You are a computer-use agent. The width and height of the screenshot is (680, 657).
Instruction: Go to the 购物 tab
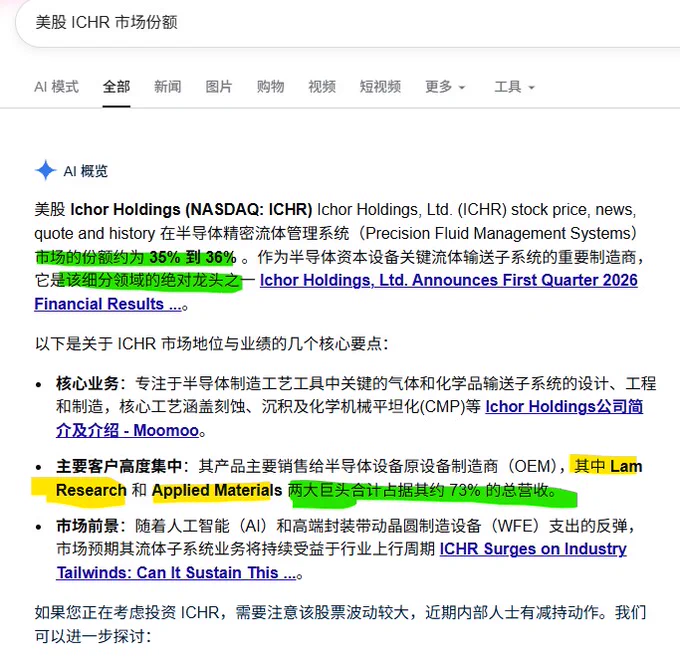coord(270,87)
